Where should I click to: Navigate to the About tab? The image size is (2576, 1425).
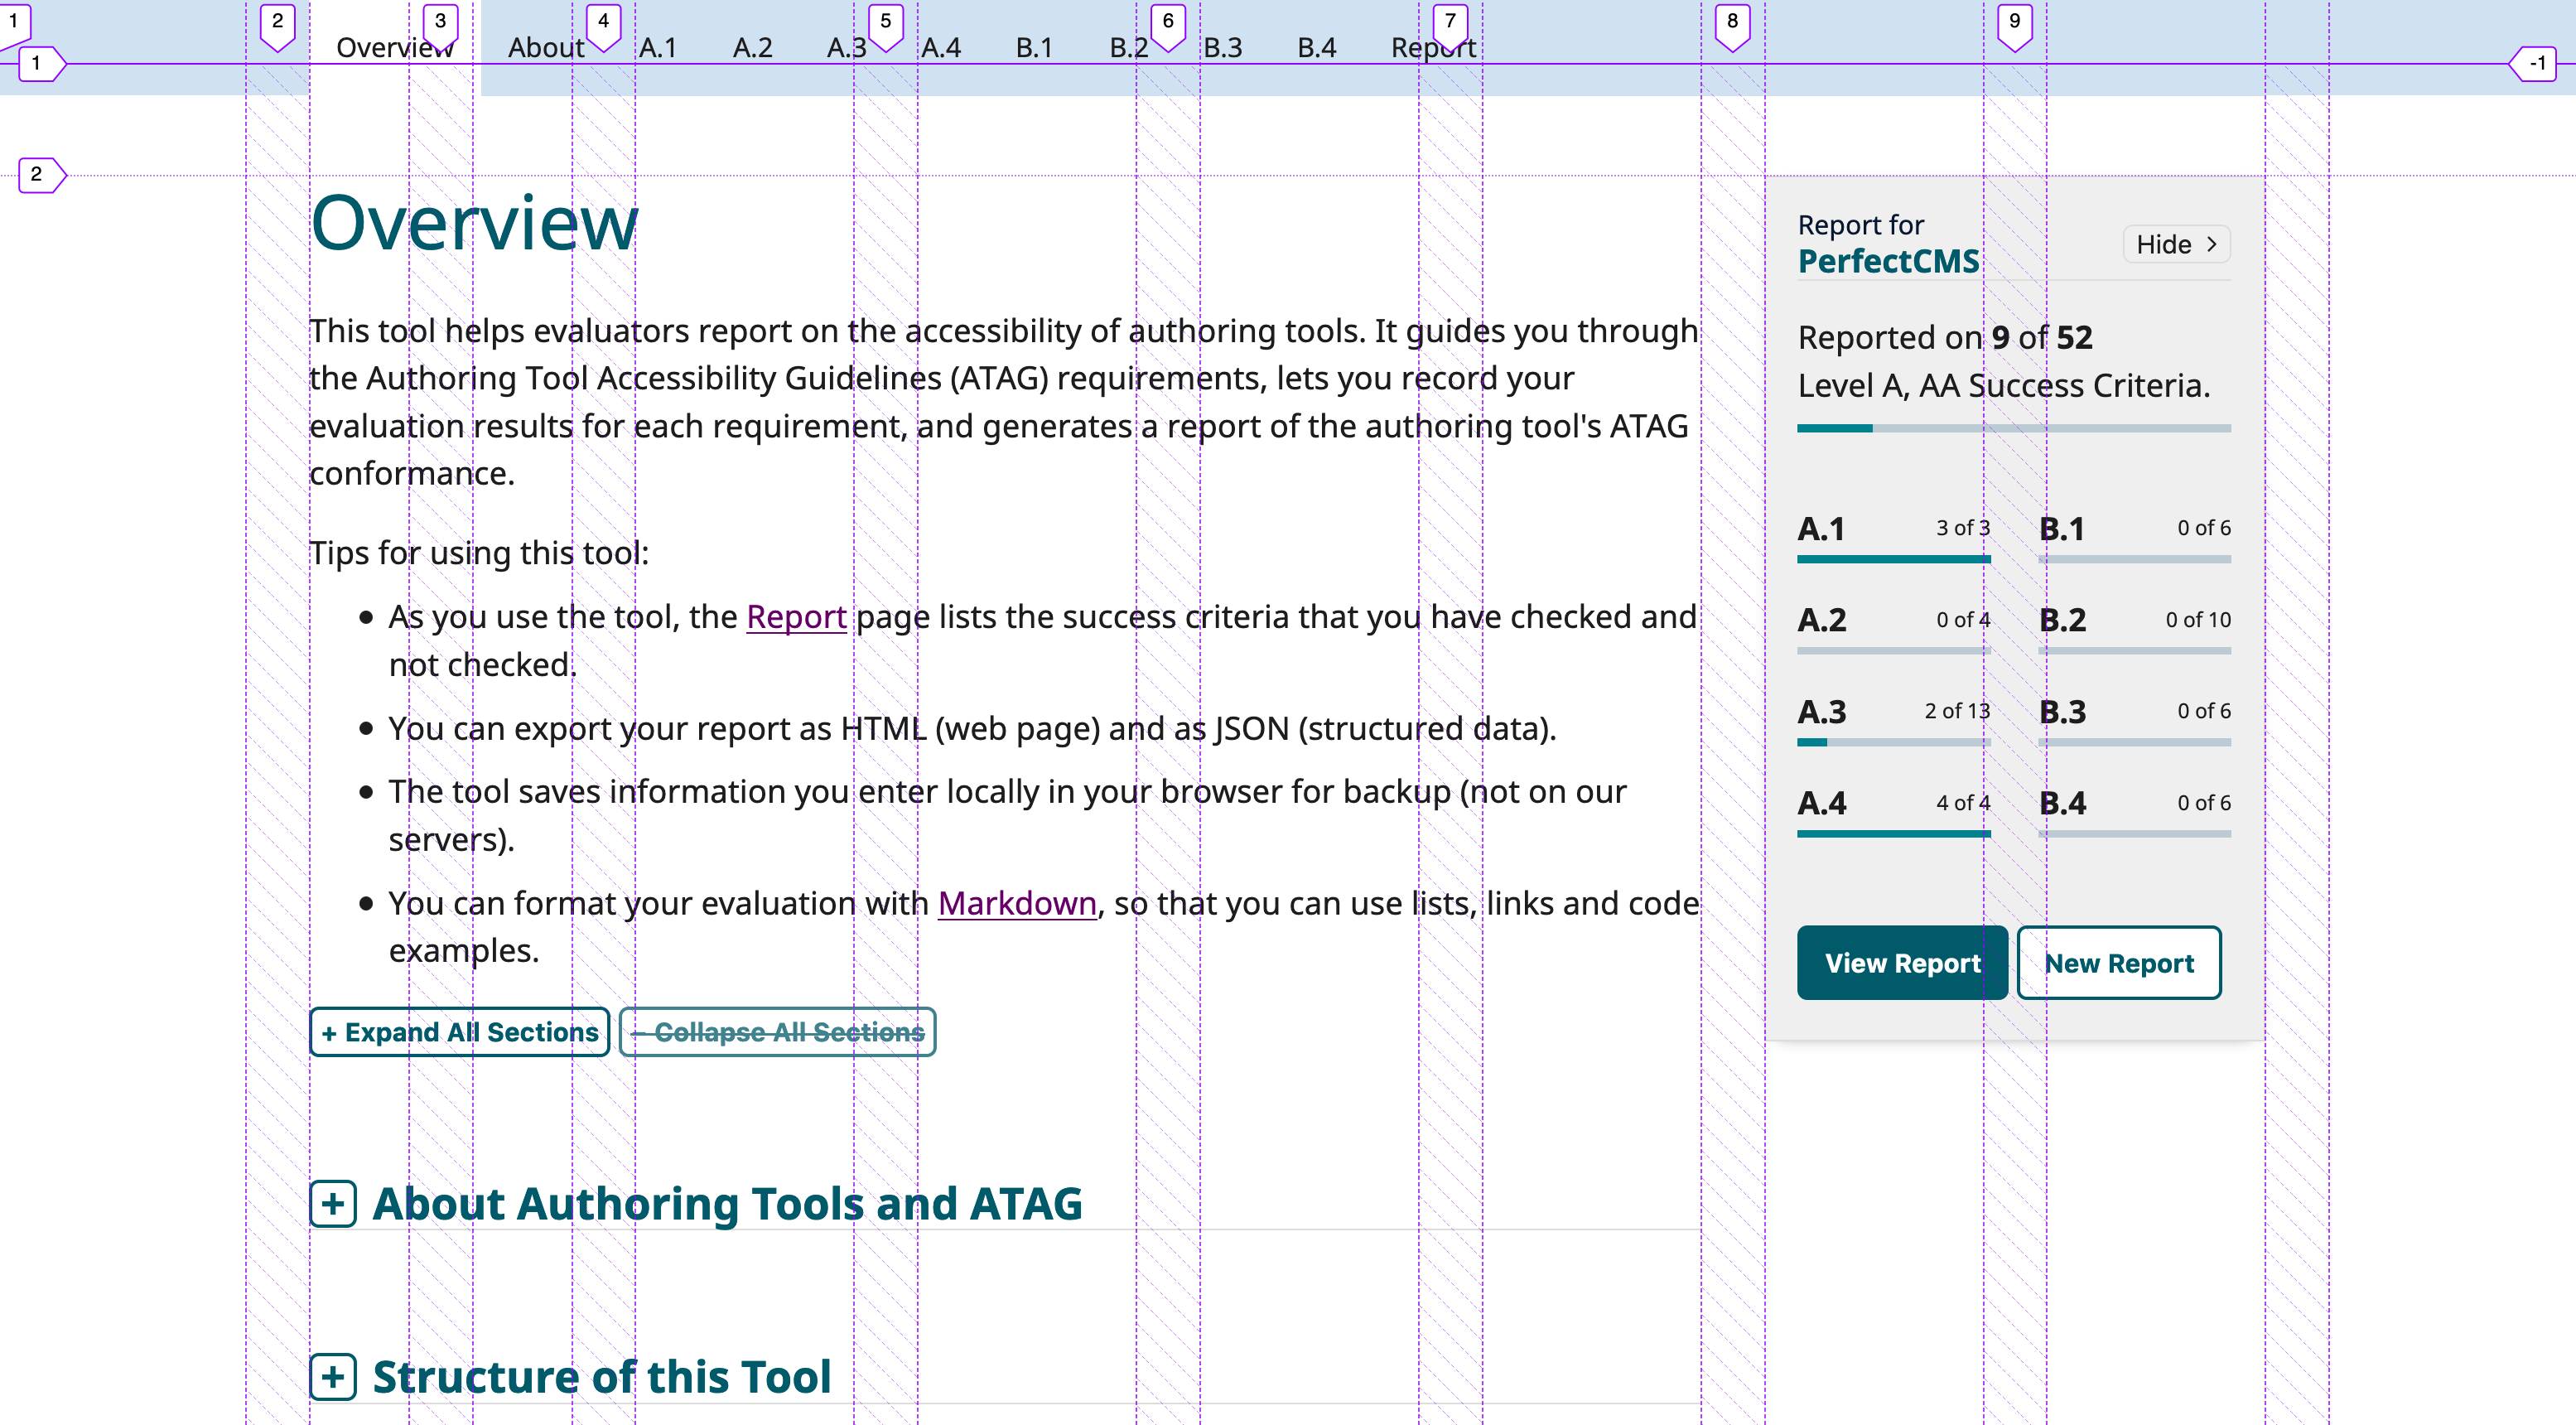coord(545,46)
